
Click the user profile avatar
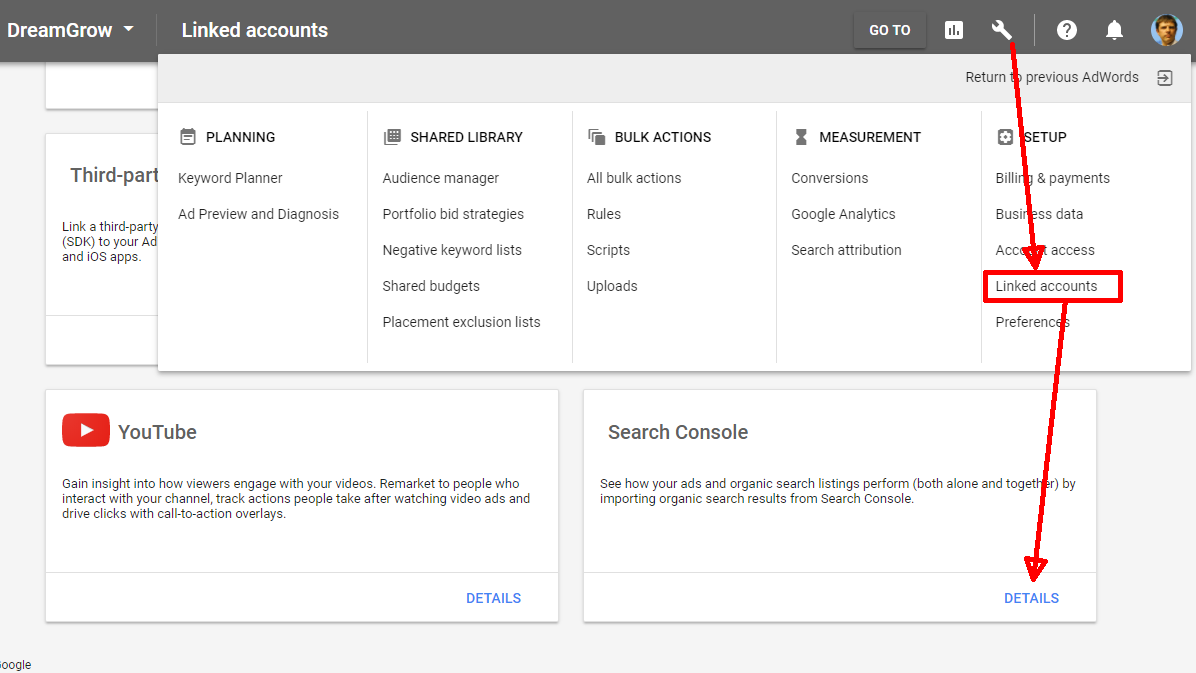1166,30
